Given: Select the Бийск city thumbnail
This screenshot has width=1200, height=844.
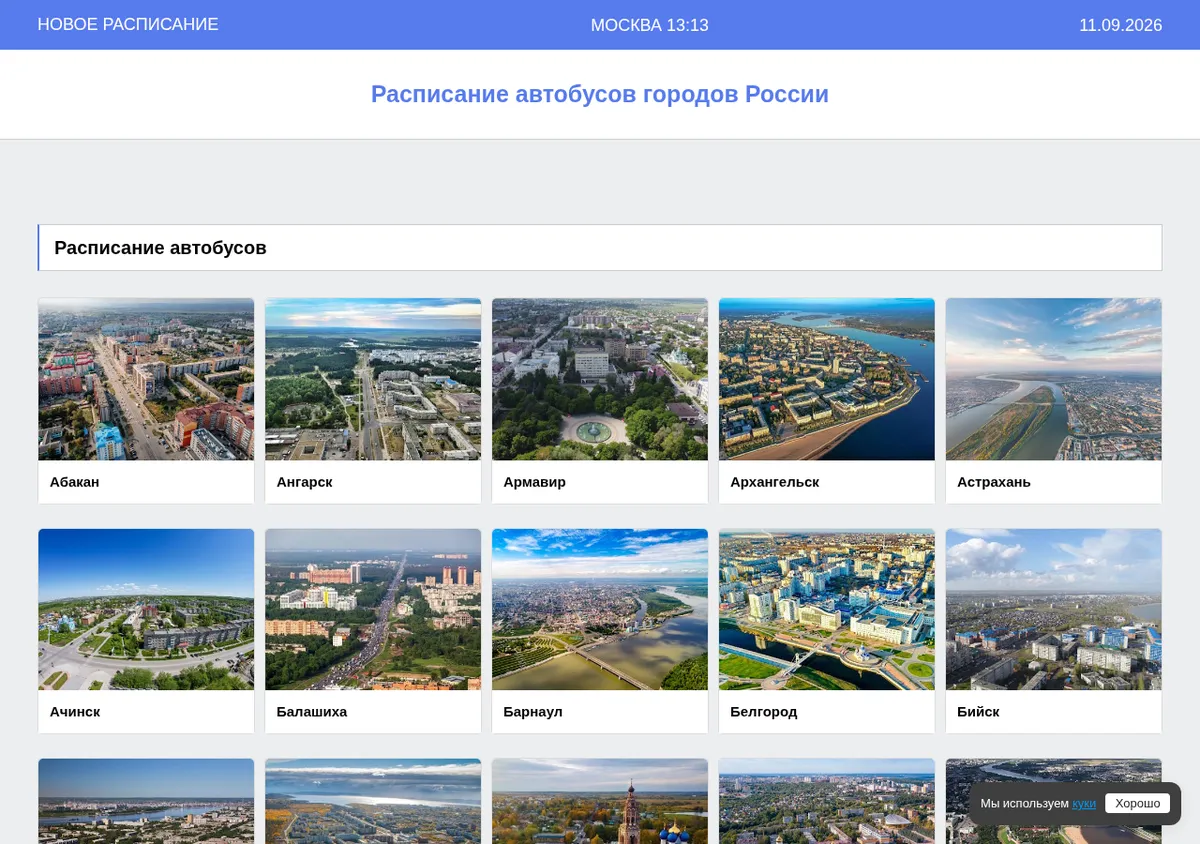Looking at the screenshot, I should click(1054, 609).
